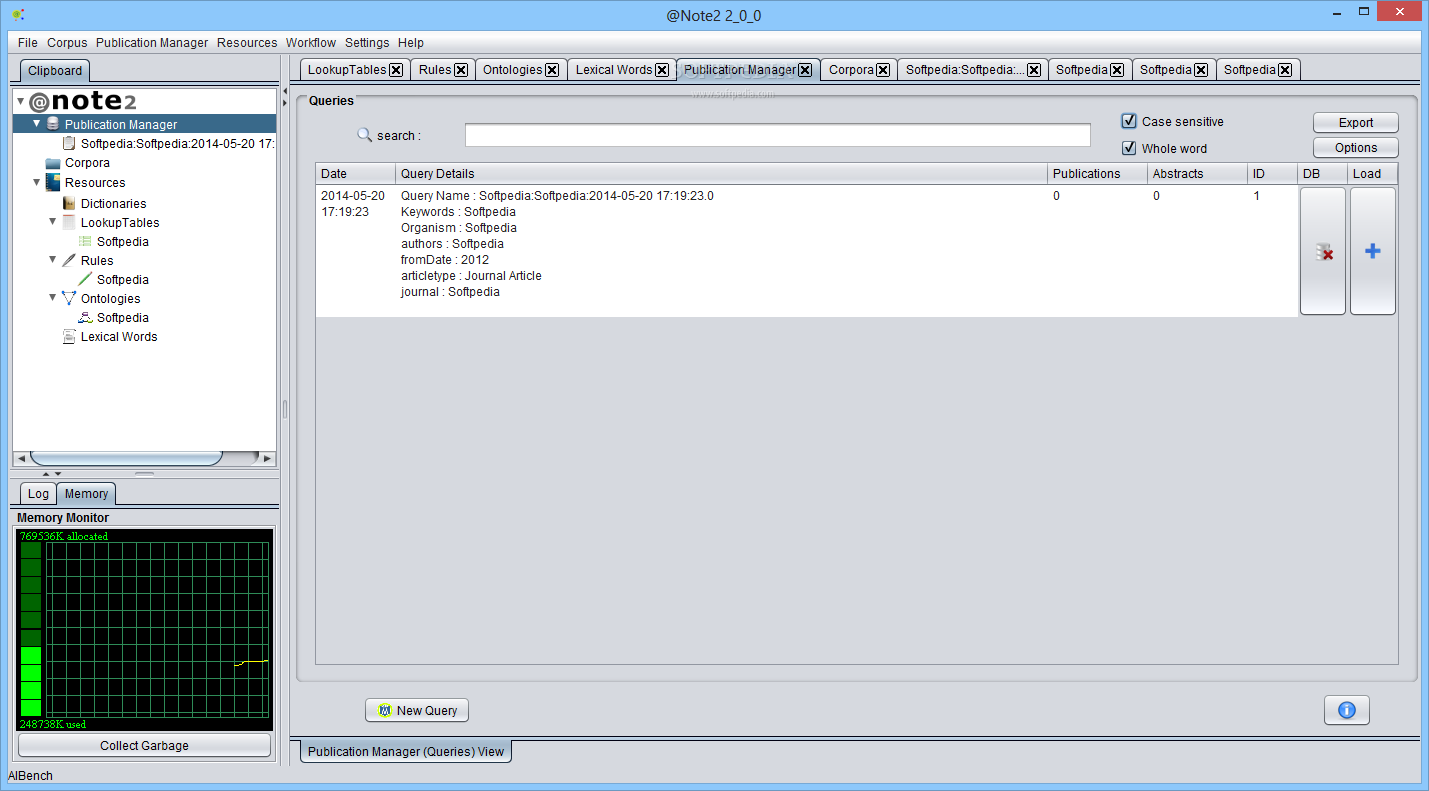1429x791 pixels.
Task: Click scrollbar right arrow in clipboard tree
Action: click(267, 458)
